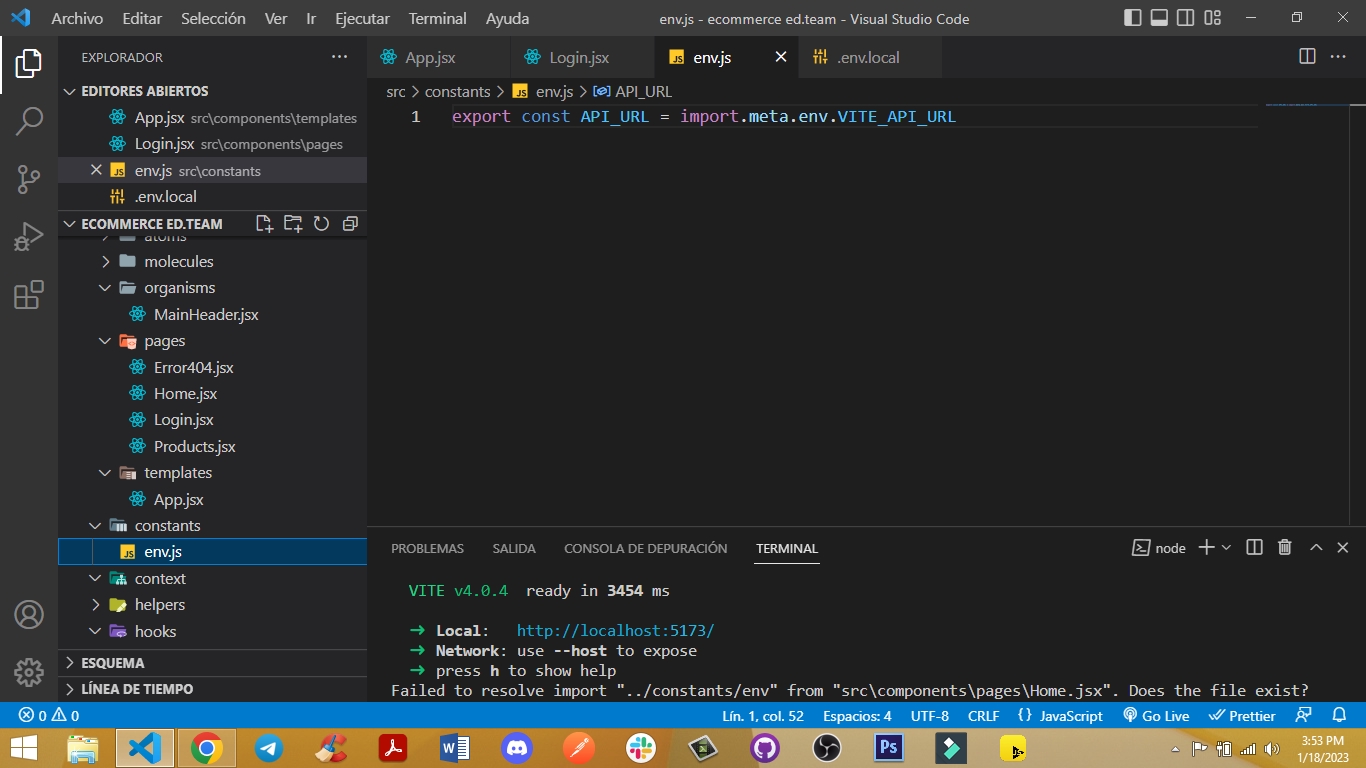Expand the molecules folder
Viewport: 1366px width, 768px height.
point(178,262)
